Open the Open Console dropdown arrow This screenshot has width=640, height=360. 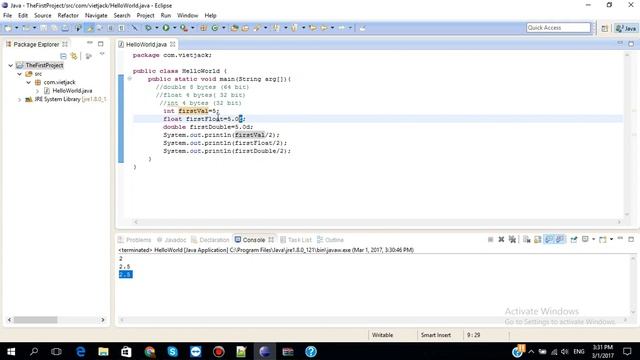pos(611,240)
